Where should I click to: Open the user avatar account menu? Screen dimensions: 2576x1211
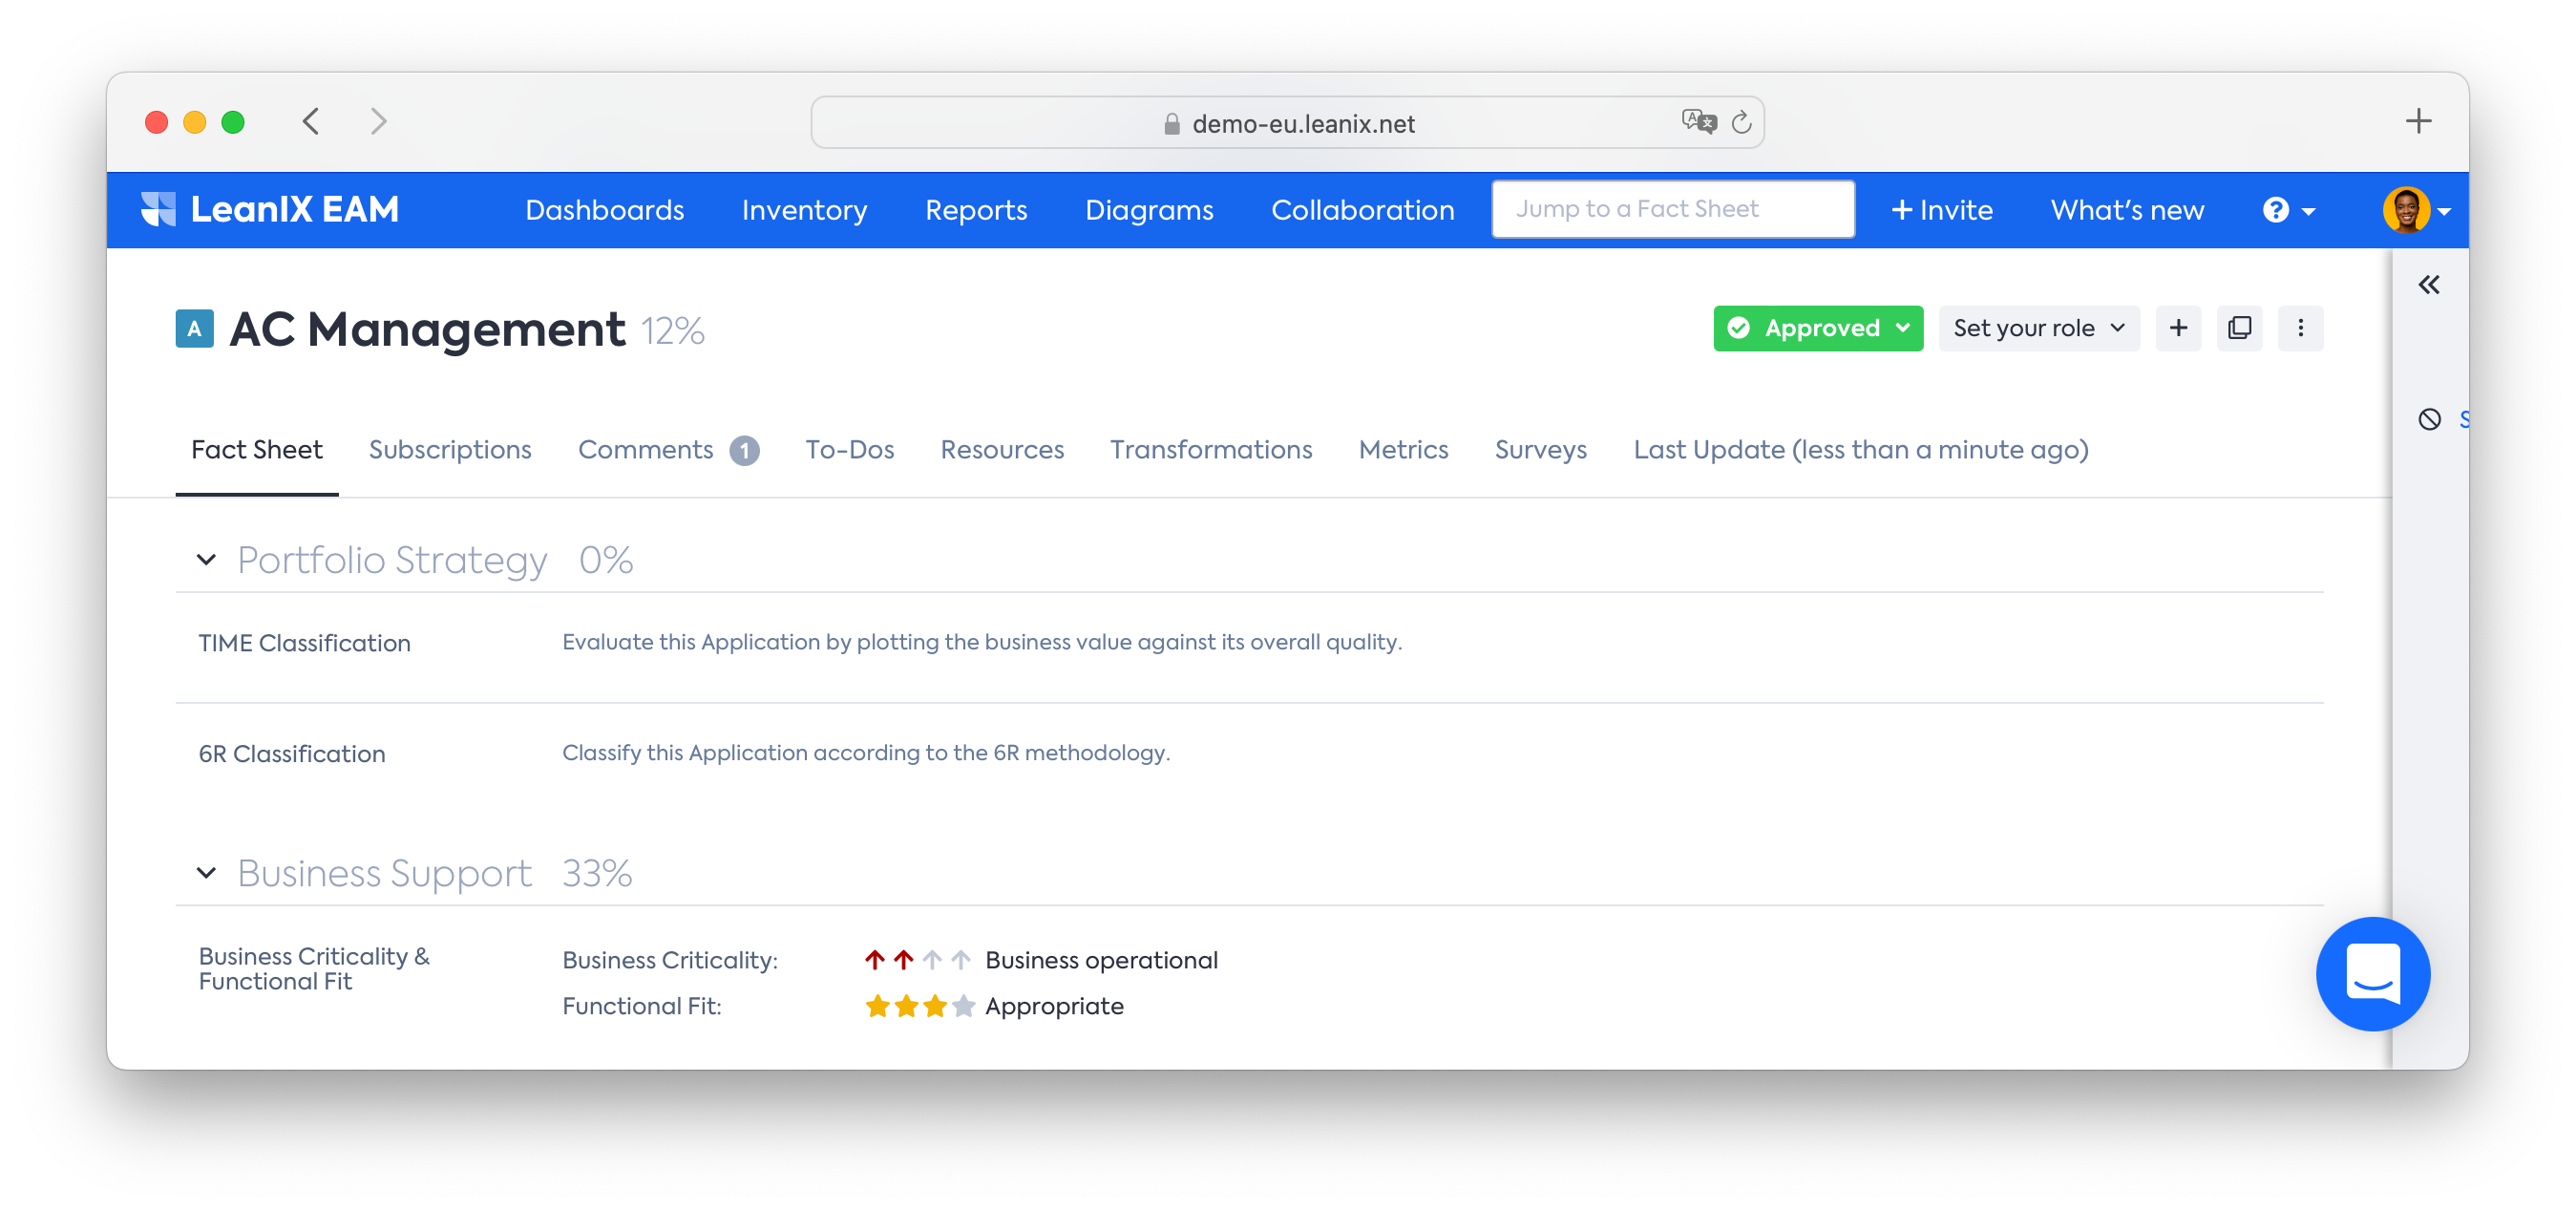pos(2415,210)
